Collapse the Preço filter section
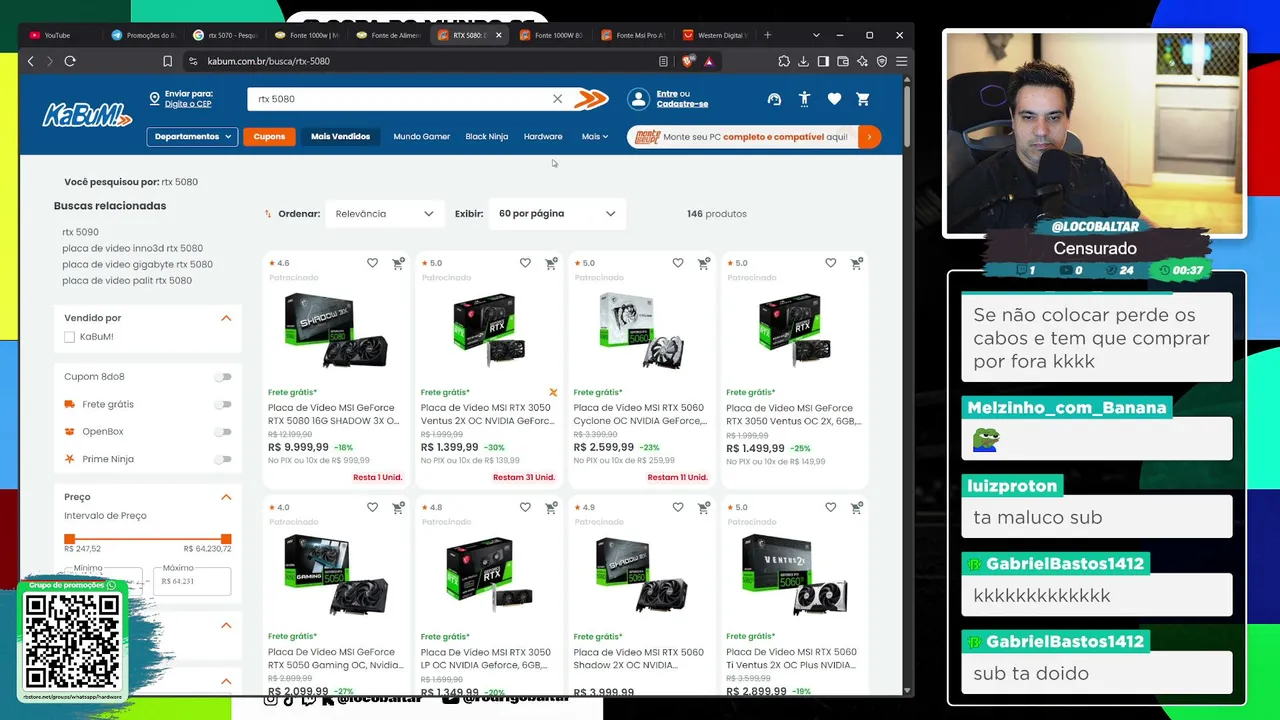Viewport: 1280px width, 720px height. click(x=226, y=497)
